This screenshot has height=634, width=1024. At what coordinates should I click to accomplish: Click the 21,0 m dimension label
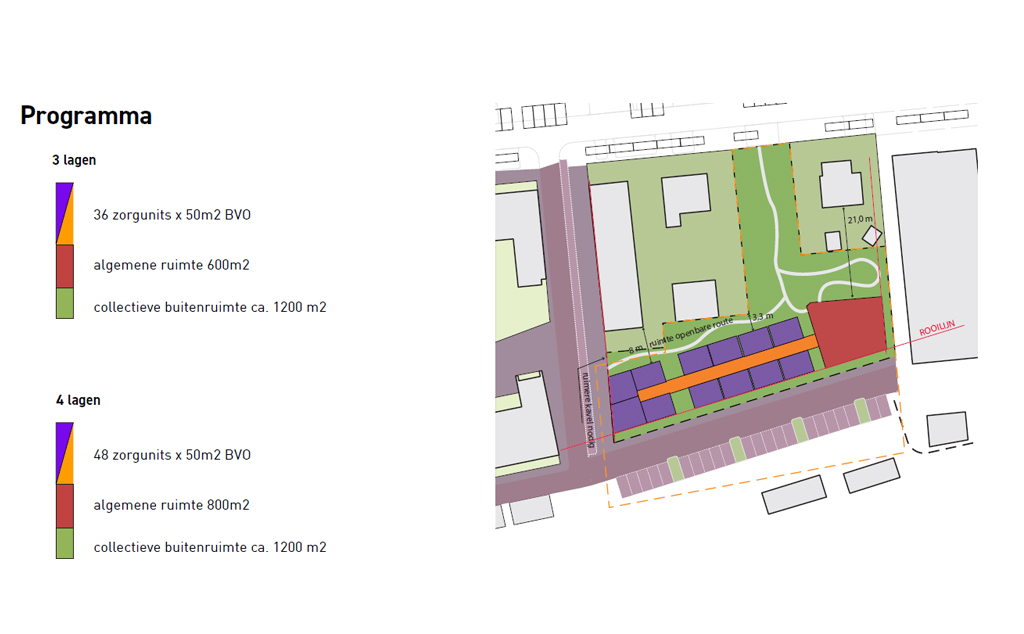(x=860, y=220)
